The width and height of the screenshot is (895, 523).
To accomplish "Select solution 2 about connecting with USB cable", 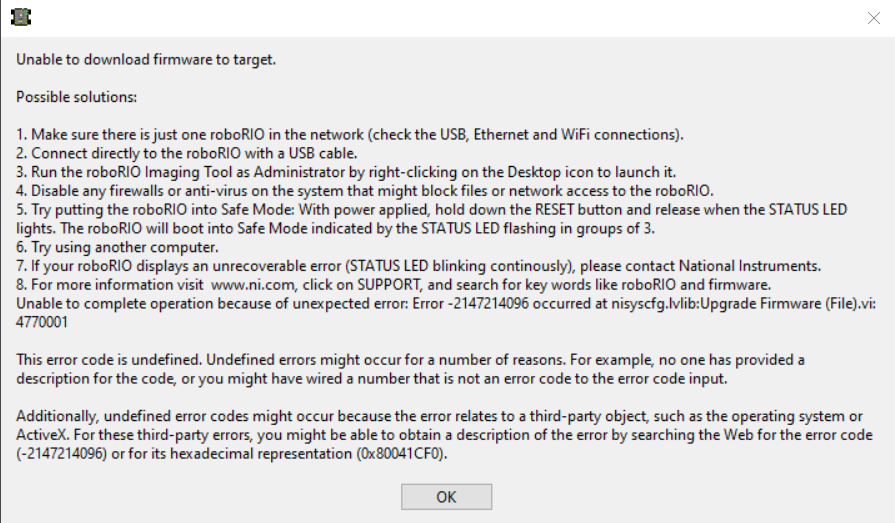I will tap(187, 154).
